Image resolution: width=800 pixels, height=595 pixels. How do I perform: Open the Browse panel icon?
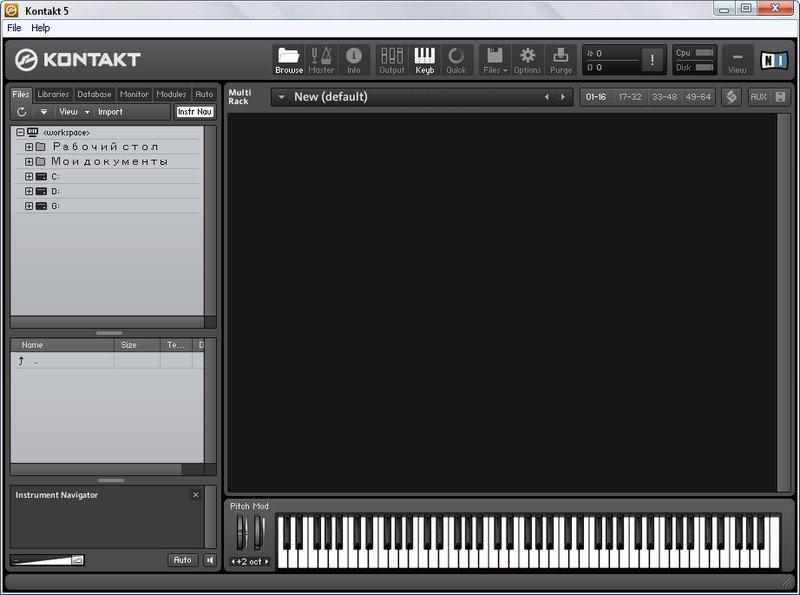(289, 59)
